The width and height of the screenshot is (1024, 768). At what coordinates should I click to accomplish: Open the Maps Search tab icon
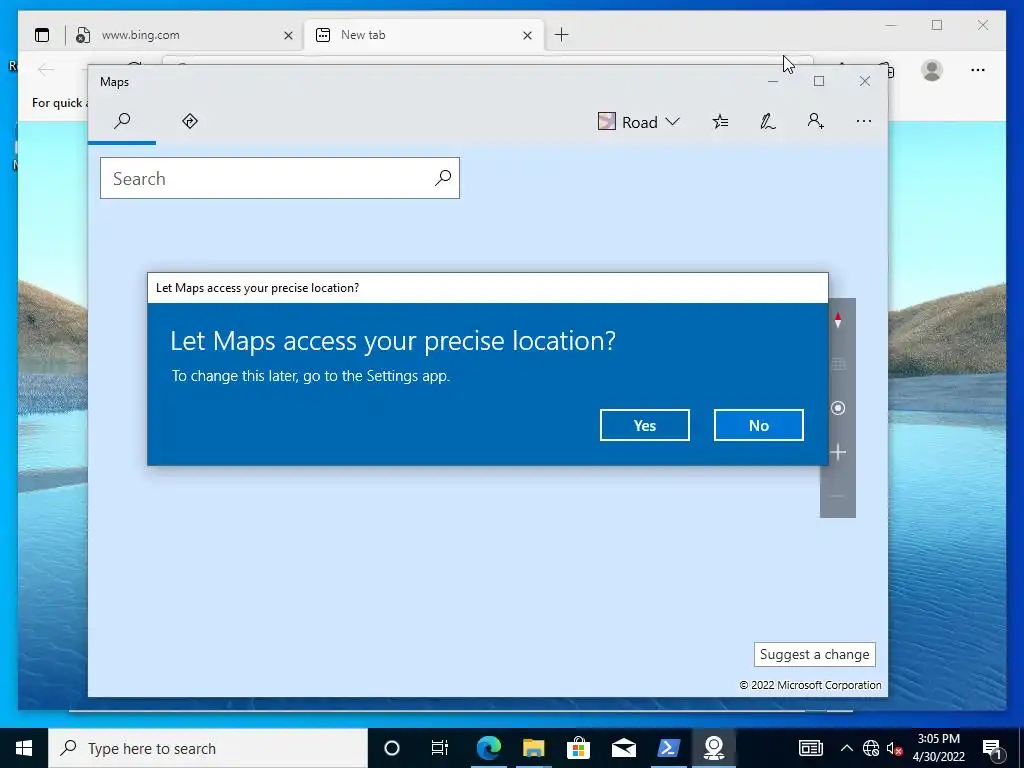click(122, 121)
